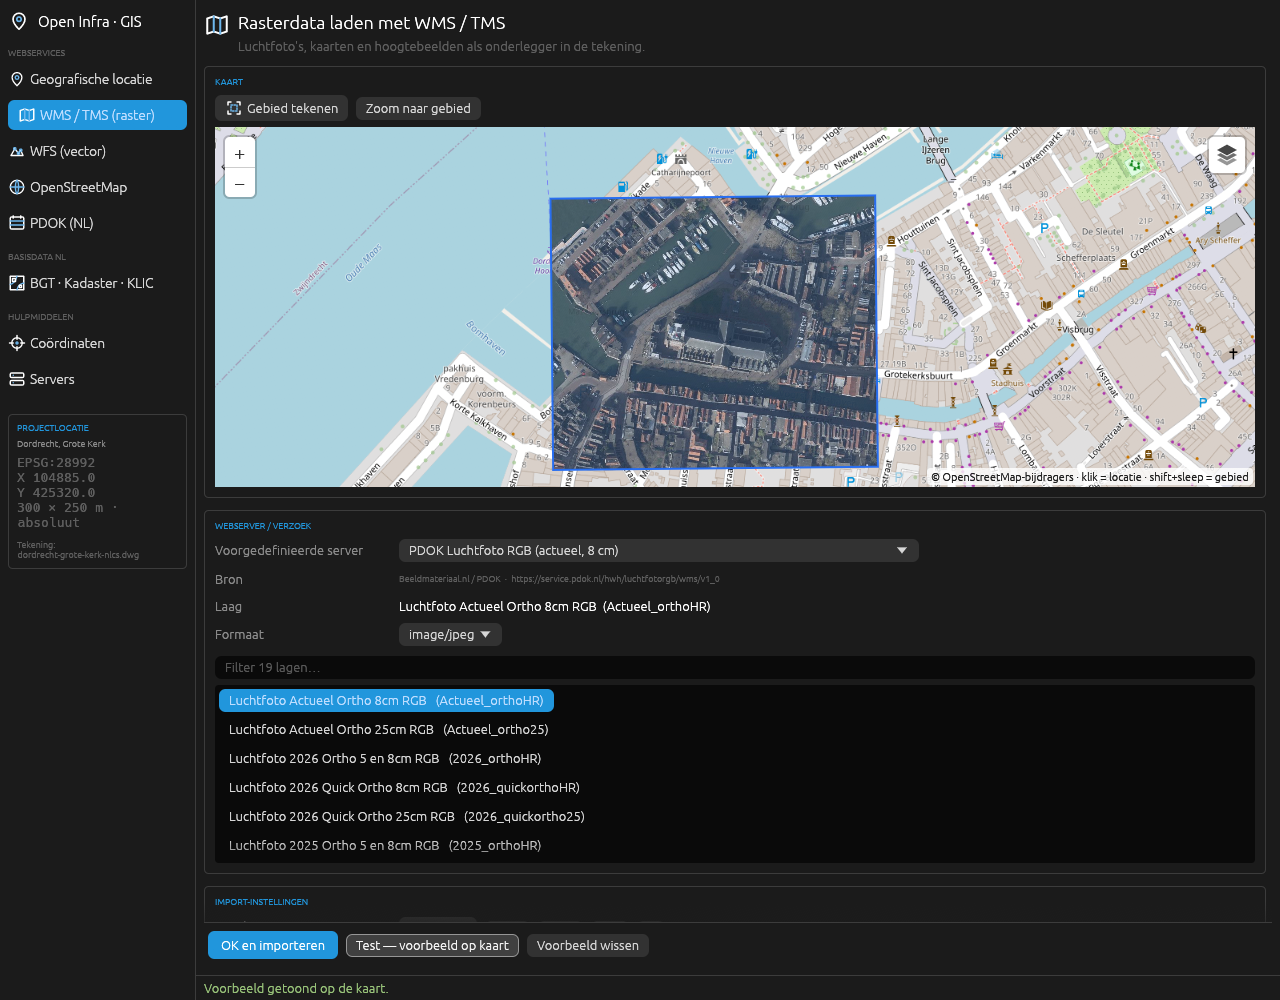Select layer Luchtfoto Actueel Ortho 8cm RGB
Image resolution: width=1280 pixels, height=1000 pixels.
point(386,700)
